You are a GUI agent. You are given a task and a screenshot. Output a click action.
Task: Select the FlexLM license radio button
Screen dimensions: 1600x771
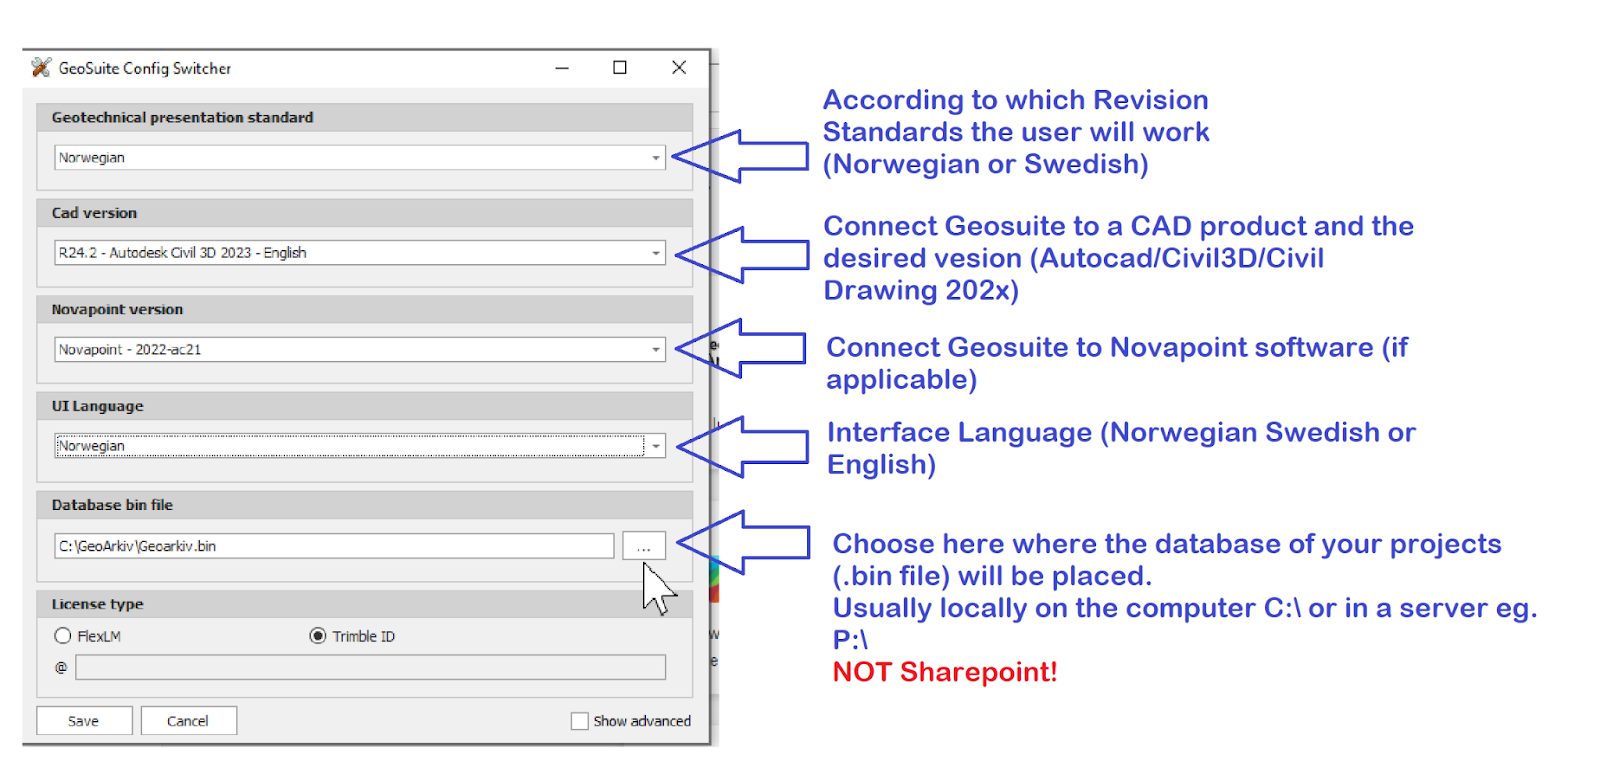point(63,636)
